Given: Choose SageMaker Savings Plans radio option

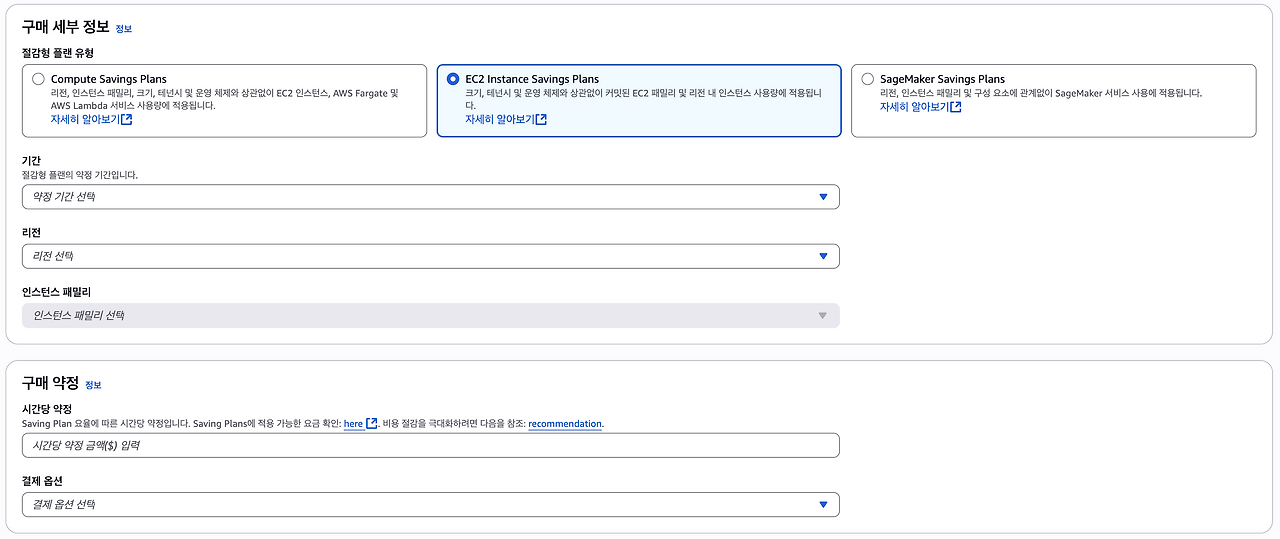Looking at the screenshot, I should (x=867, y=79).
